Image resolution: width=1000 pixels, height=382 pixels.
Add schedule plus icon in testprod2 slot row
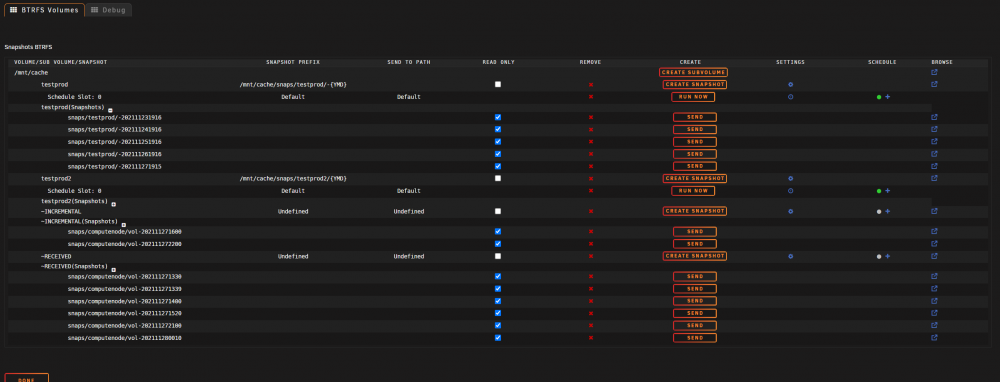click(x=887, y=191)
